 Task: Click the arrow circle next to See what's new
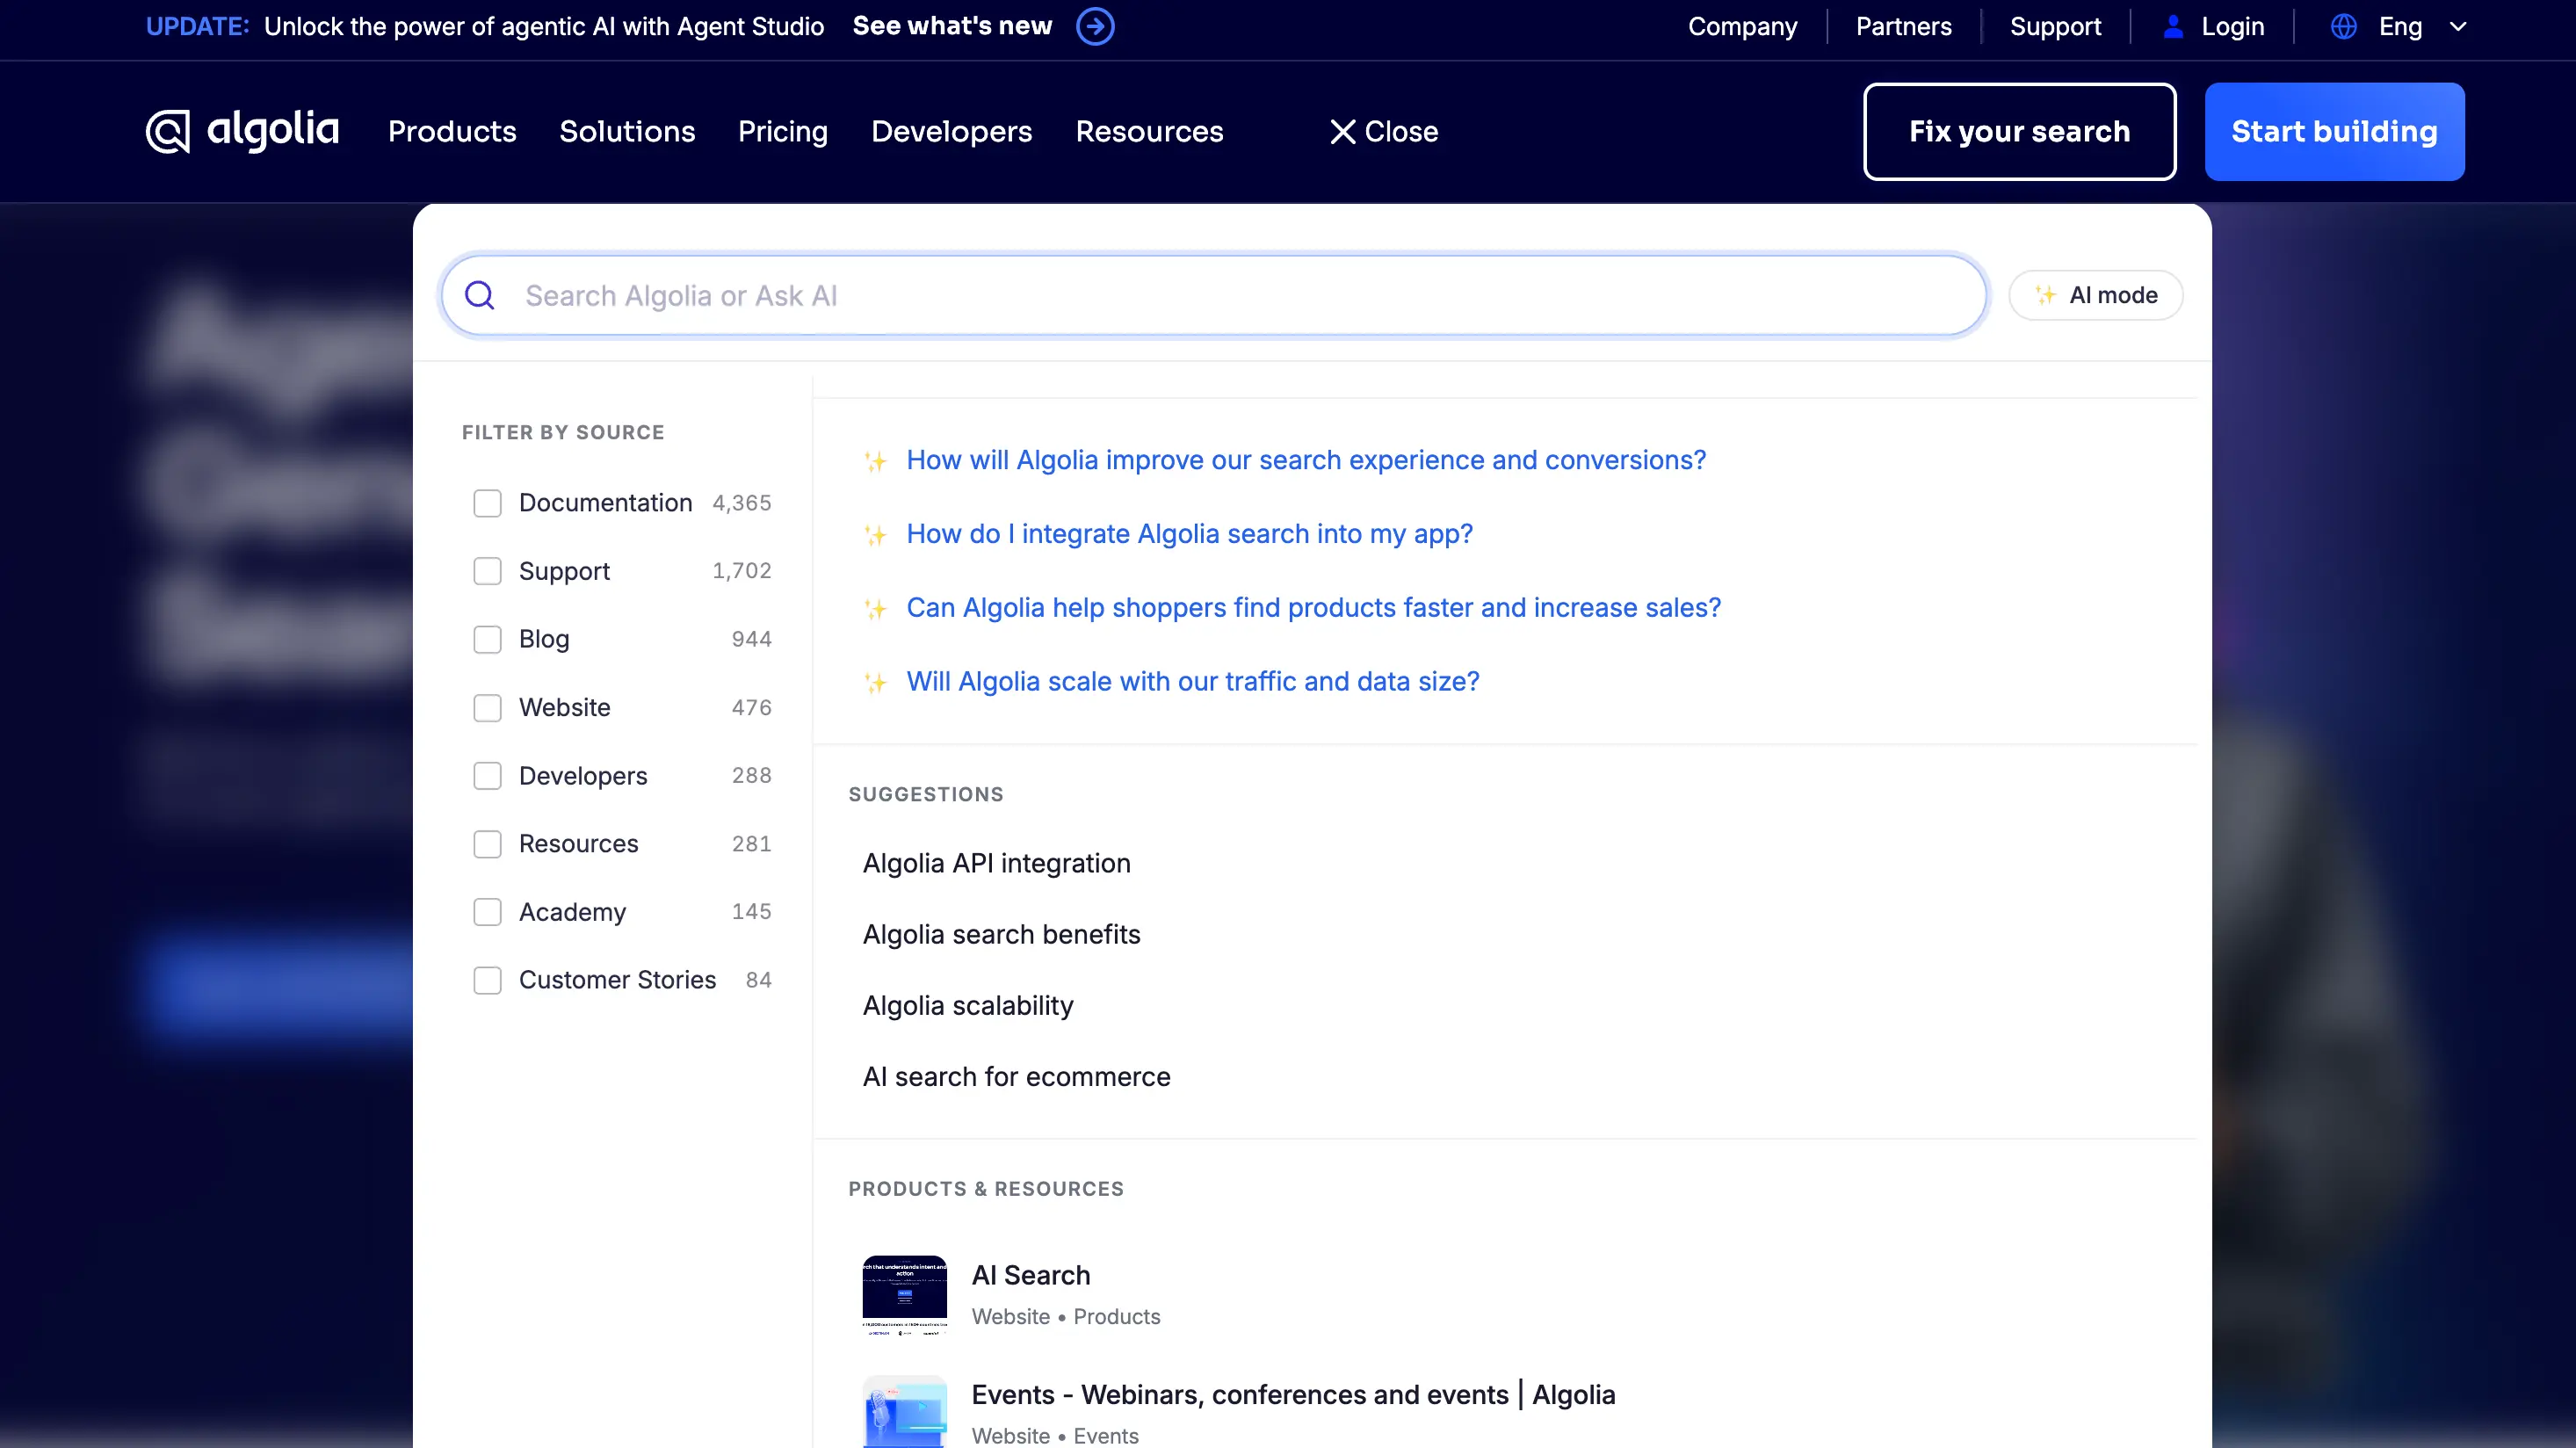pyautogui.click(x=1095, y=26)
